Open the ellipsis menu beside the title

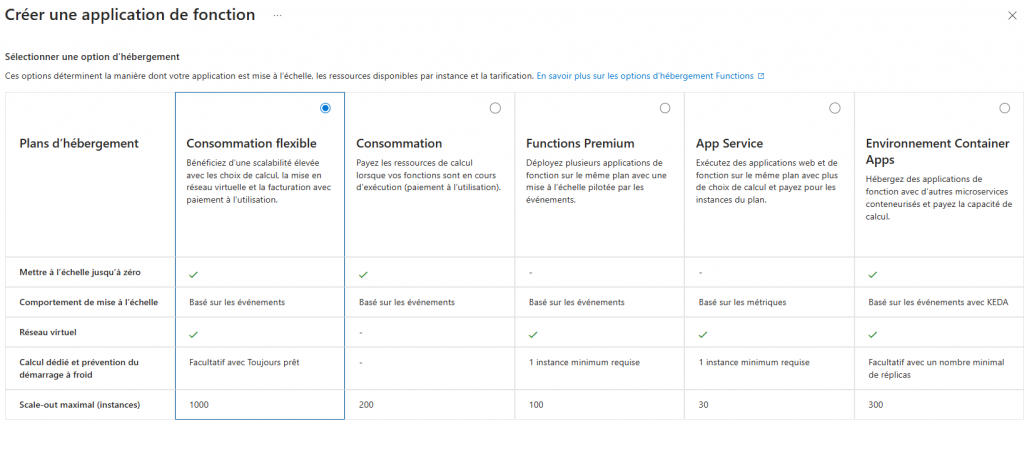click(278, 16)
